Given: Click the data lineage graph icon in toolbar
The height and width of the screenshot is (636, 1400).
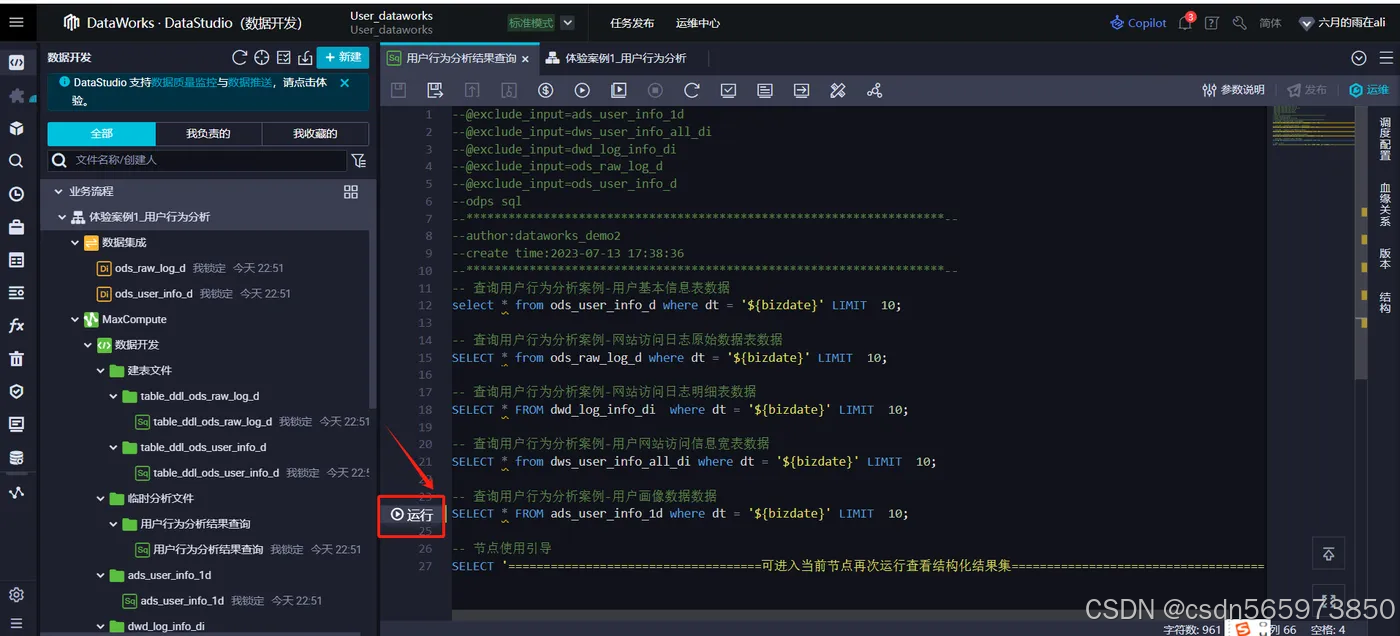Looking at the screenshot, I should 874,90.
